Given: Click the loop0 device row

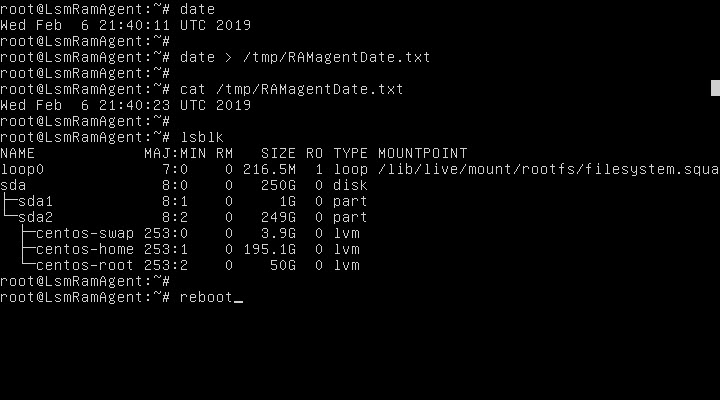Looking at the screenshot, I should [22, 169].
